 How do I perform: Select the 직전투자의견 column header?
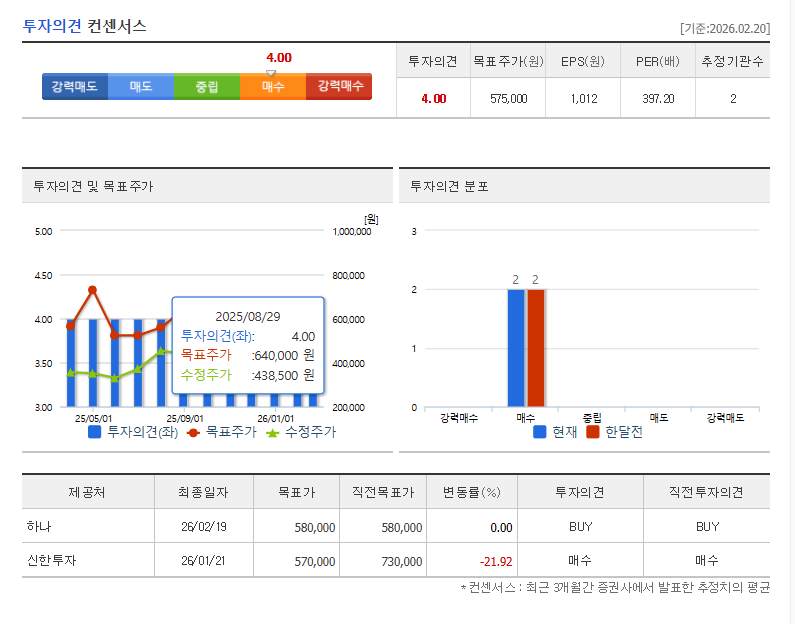click(x=707, y=492)
